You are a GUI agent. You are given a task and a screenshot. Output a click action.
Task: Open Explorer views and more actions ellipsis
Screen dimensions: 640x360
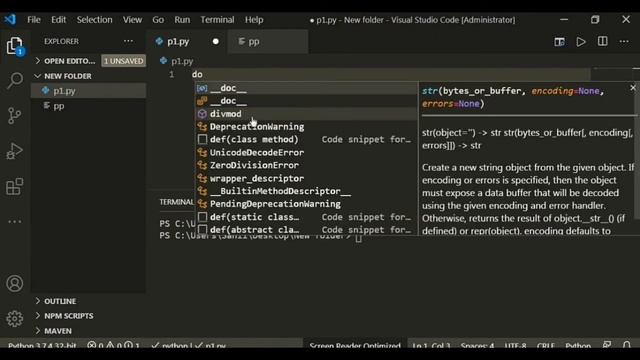click(128, 41)
